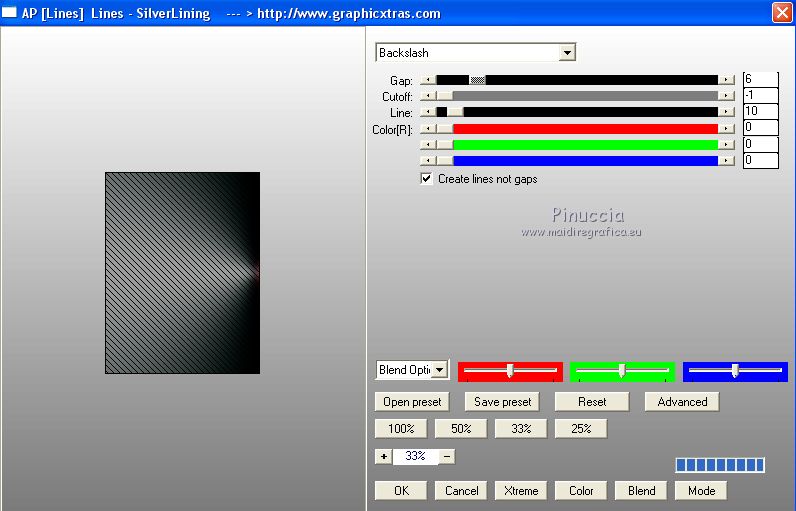
Task: Adjust the blue blend slider handle
Action: click(x=735, y=370)
